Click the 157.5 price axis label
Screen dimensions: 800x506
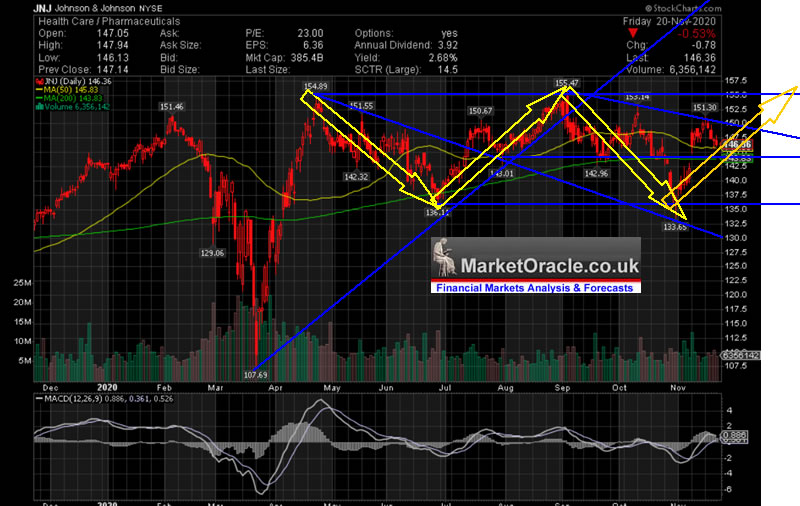point(736,81)
